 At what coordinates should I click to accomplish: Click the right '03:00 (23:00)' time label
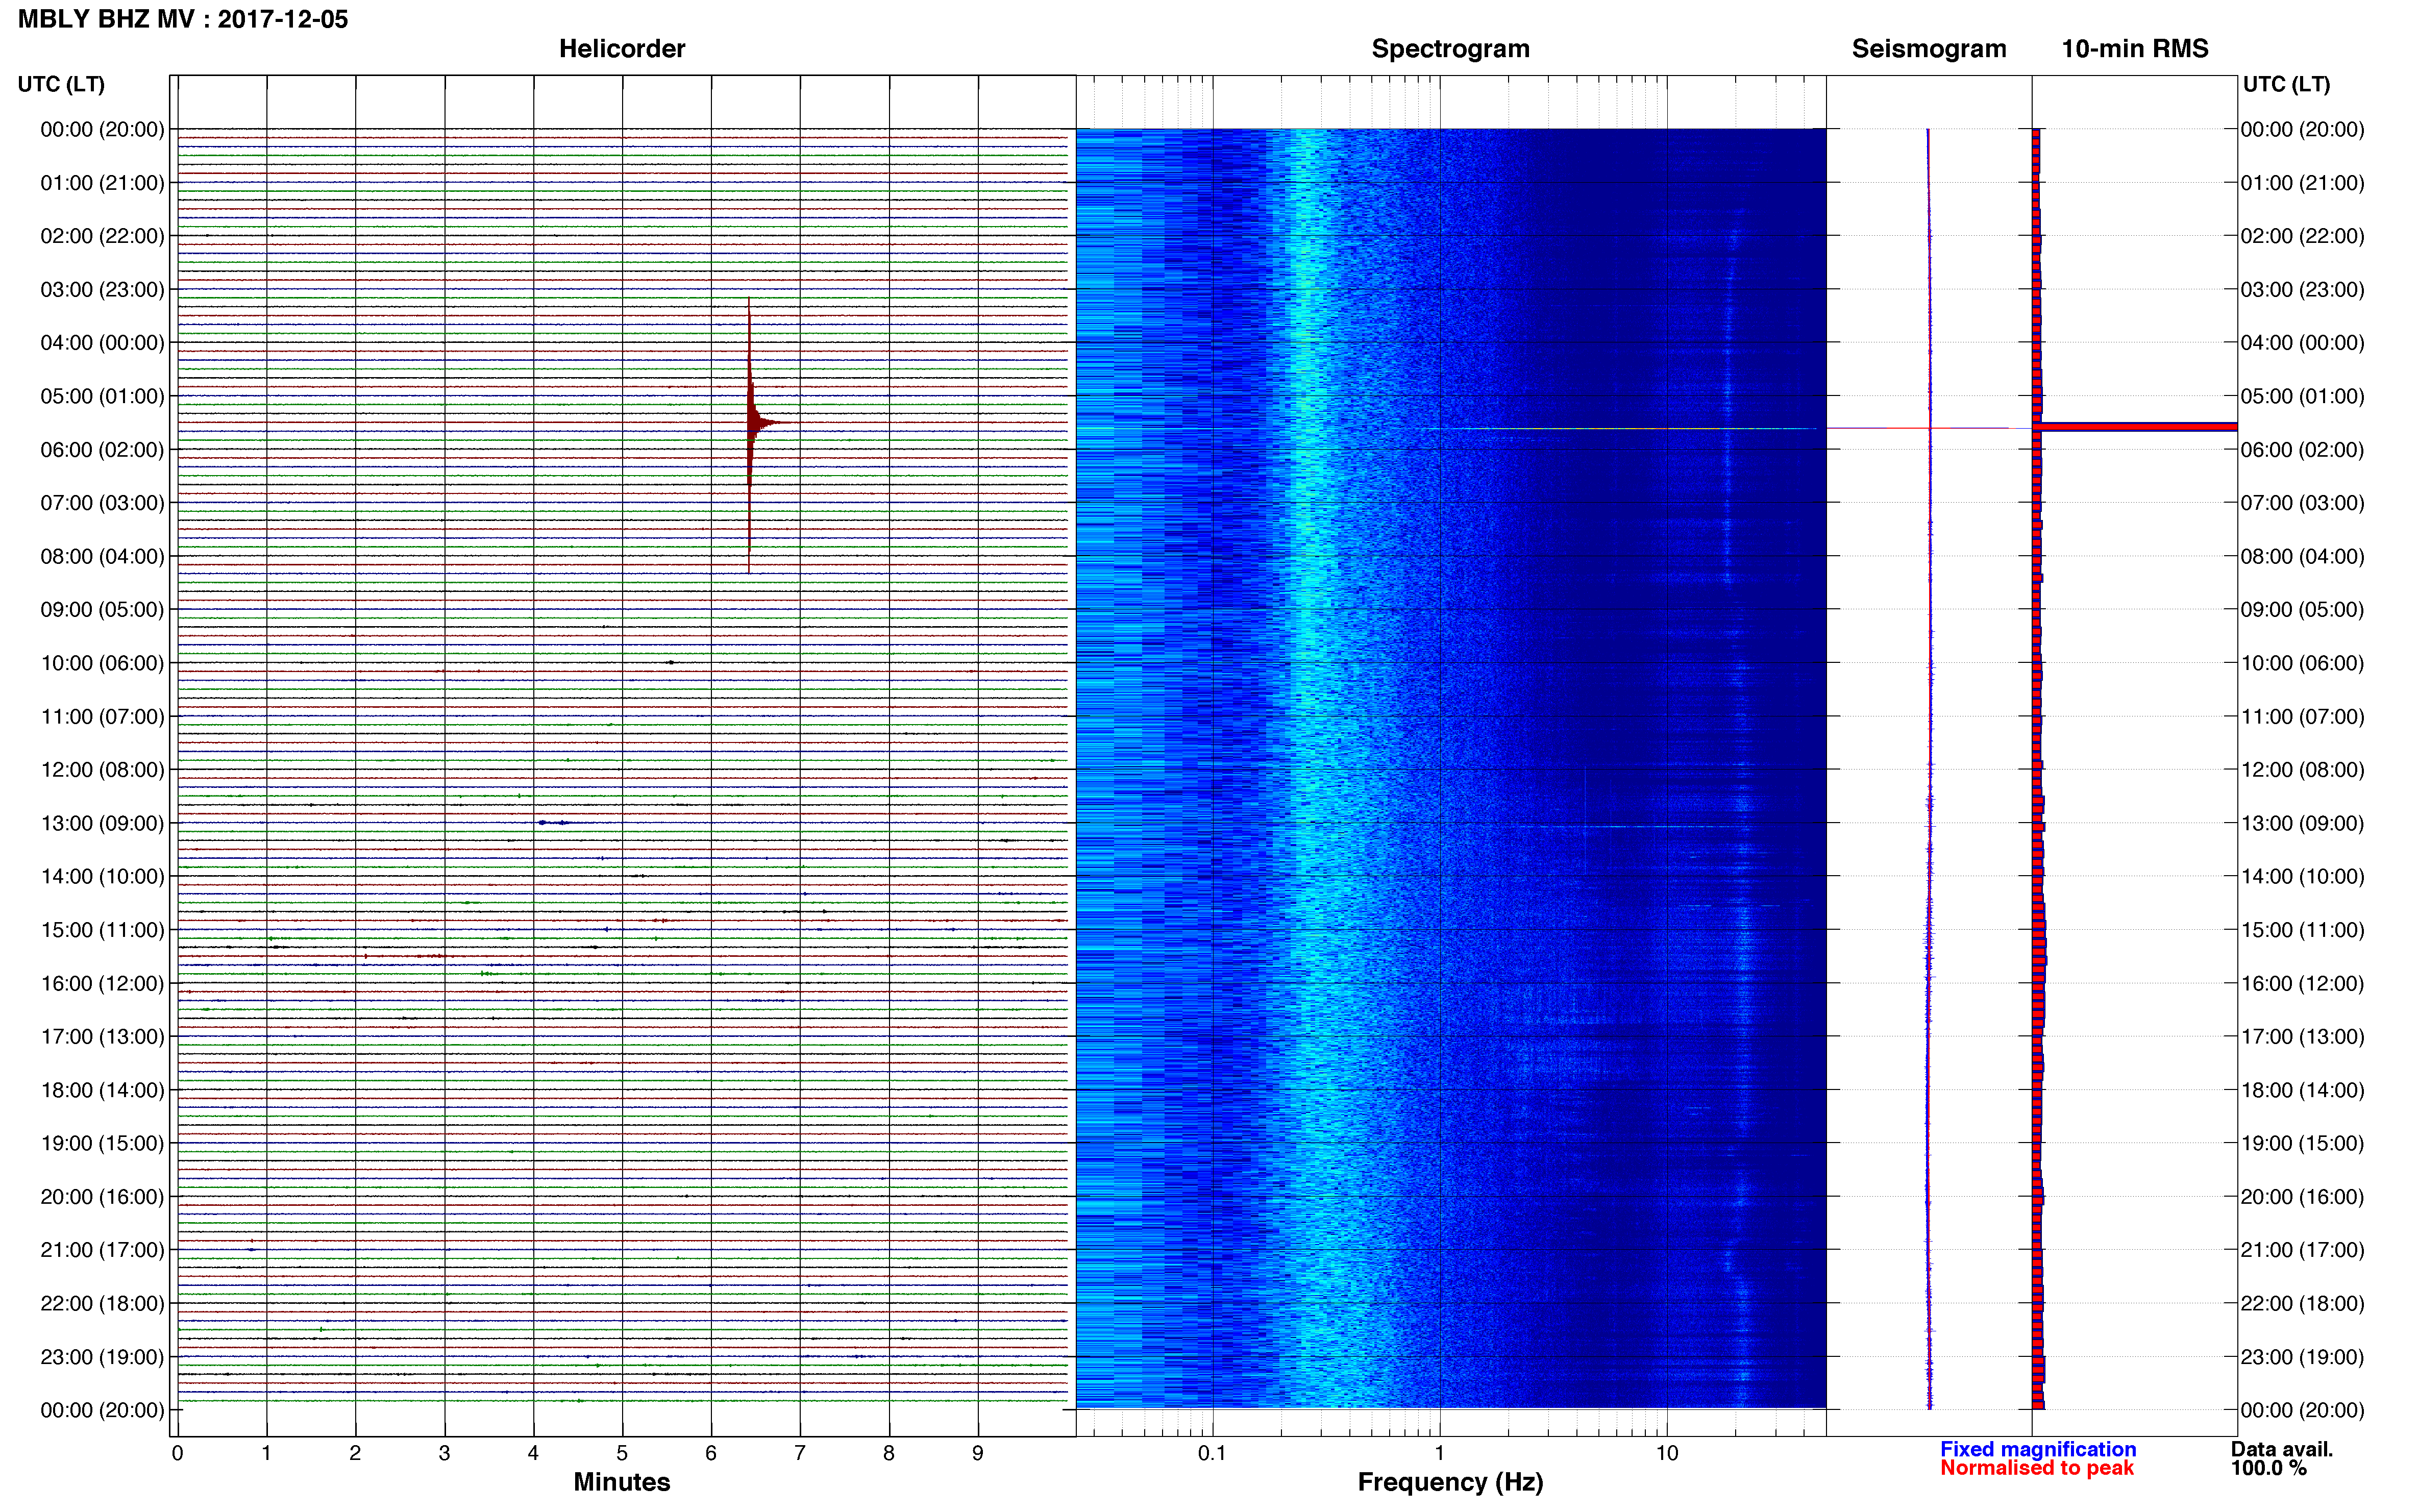2303,289
